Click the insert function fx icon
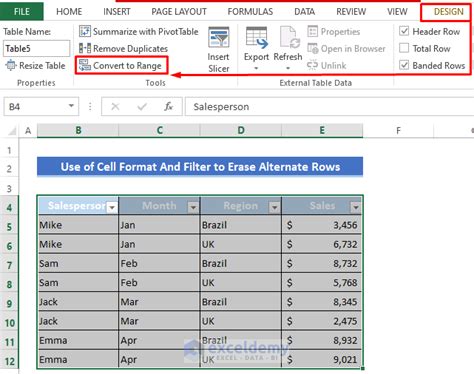Image resolution: width=474 pixels, height=374 pixels. pyautogui.click(x=168, y=107)
